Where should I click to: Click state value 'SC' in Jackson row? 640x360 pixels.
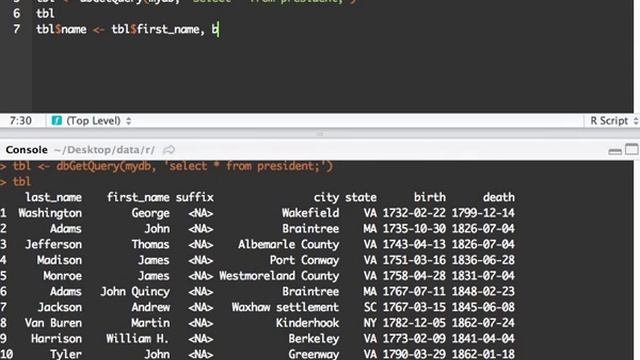tap(370, 307)
